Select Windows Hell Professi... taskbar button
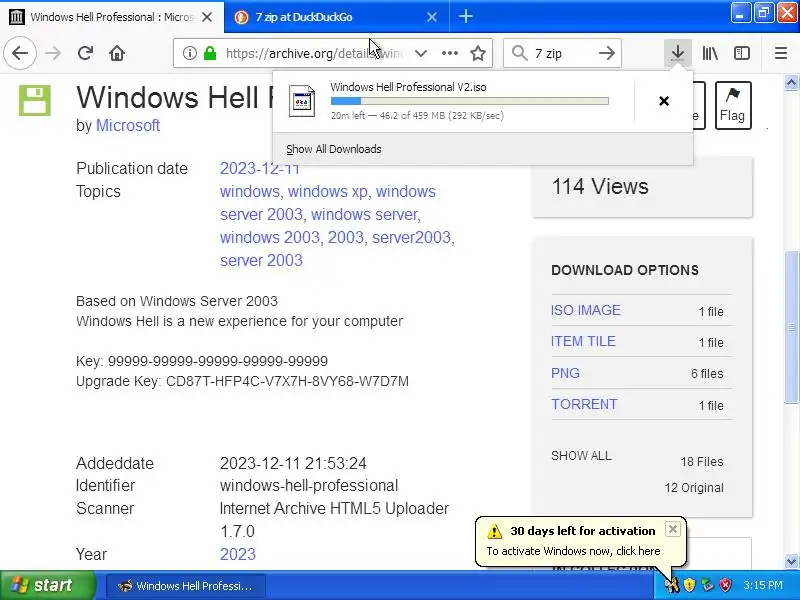The width and height of the screenshot is (800, 600). [x=186, y=586]
